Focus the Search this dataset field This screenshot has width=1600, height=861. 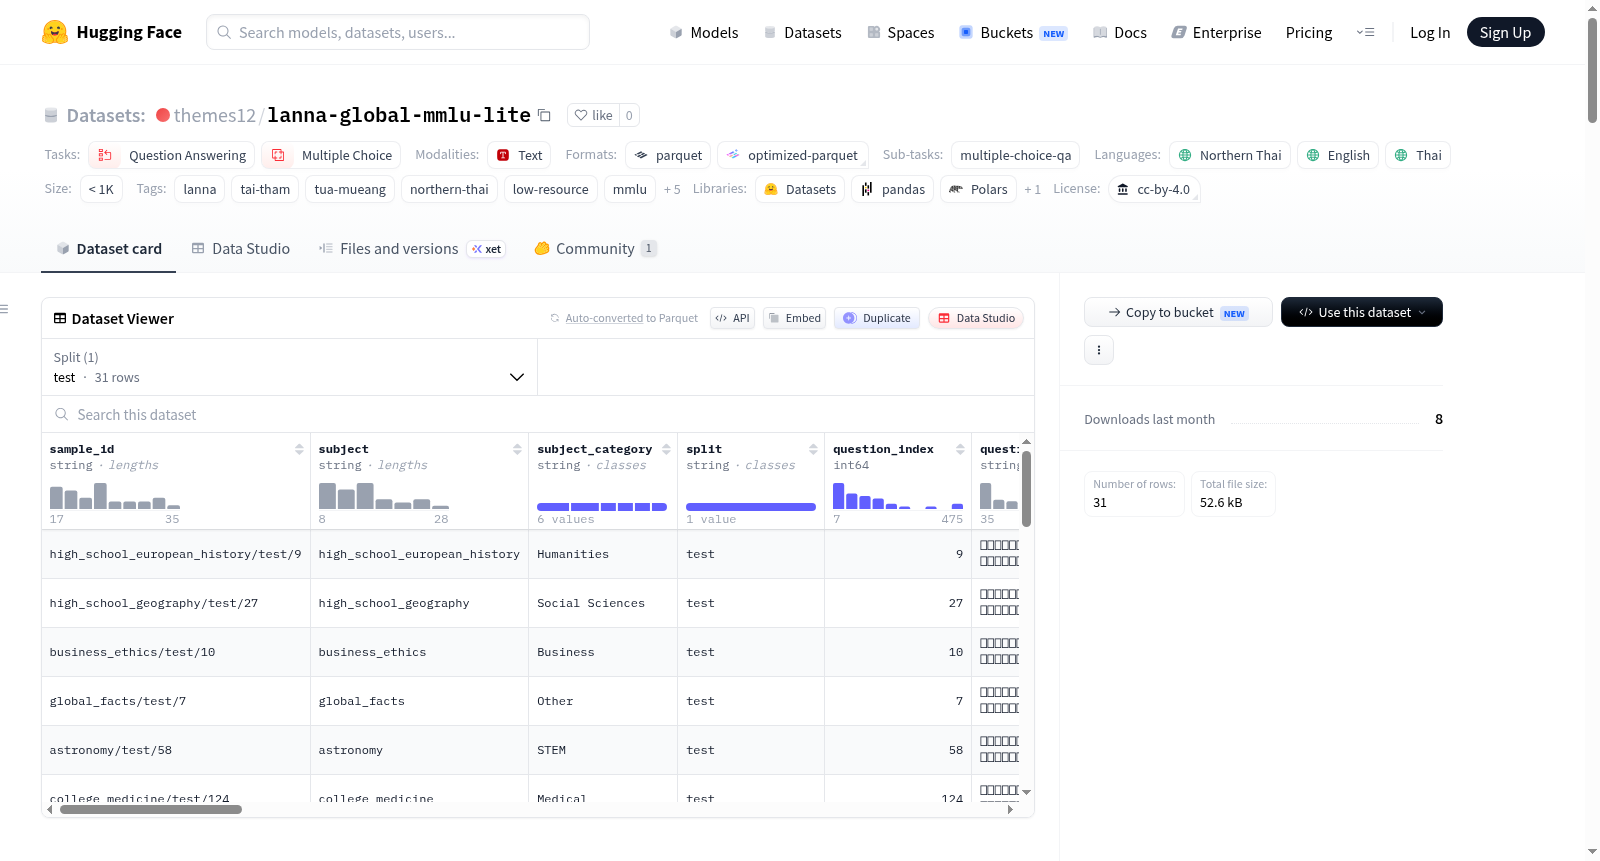538,414
